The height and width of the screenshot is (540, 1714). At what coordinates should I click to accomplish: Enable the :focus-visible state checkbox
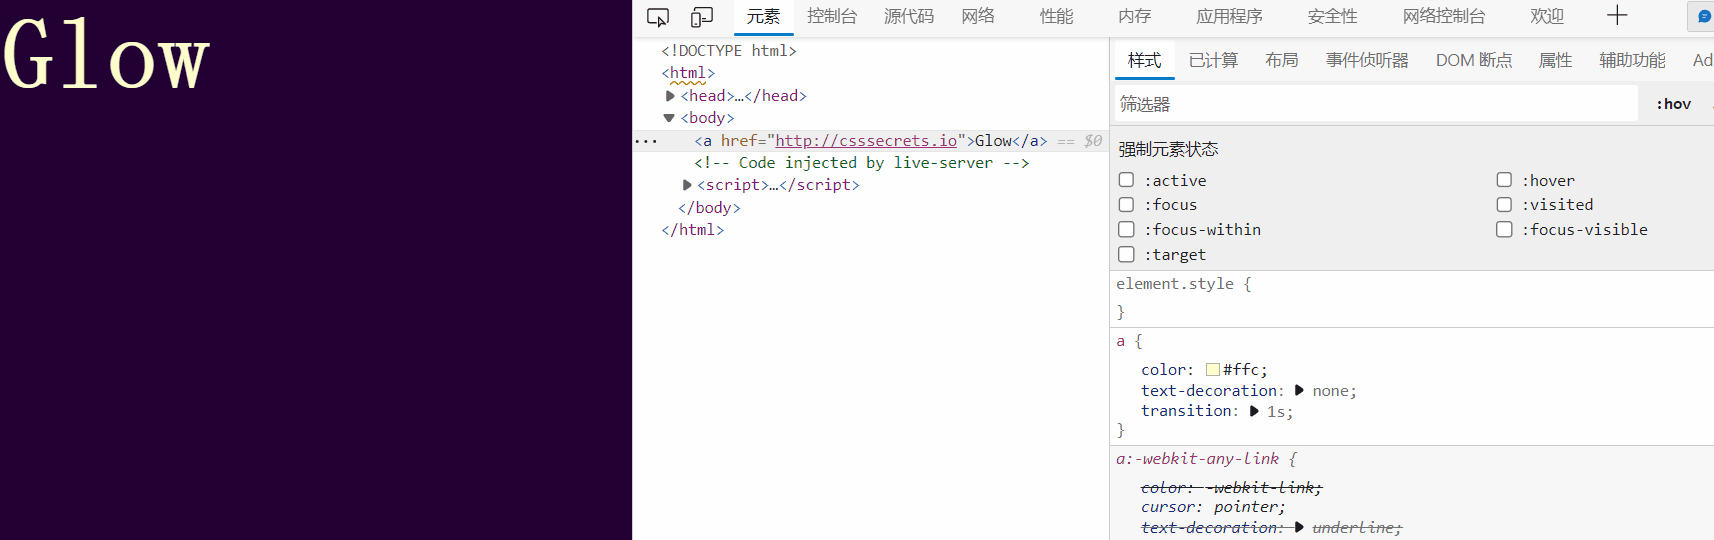[1504, 229]
